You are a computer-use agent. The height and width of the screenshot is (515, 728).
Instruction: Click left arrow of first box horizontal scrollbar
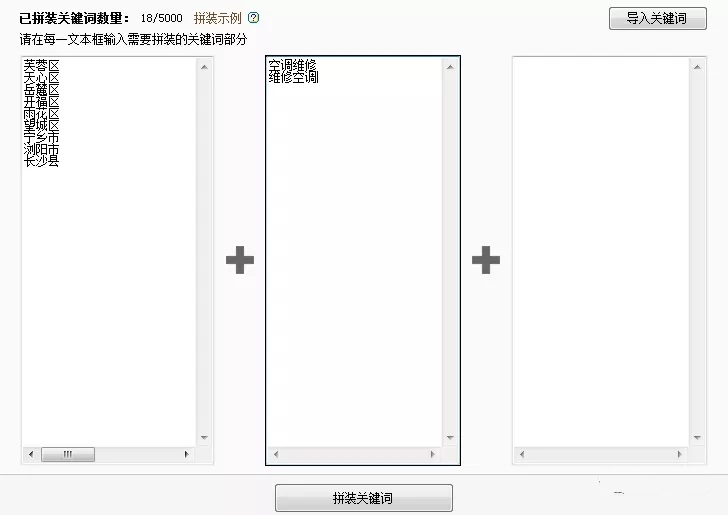pyautogui.click(x=31, y=454)
